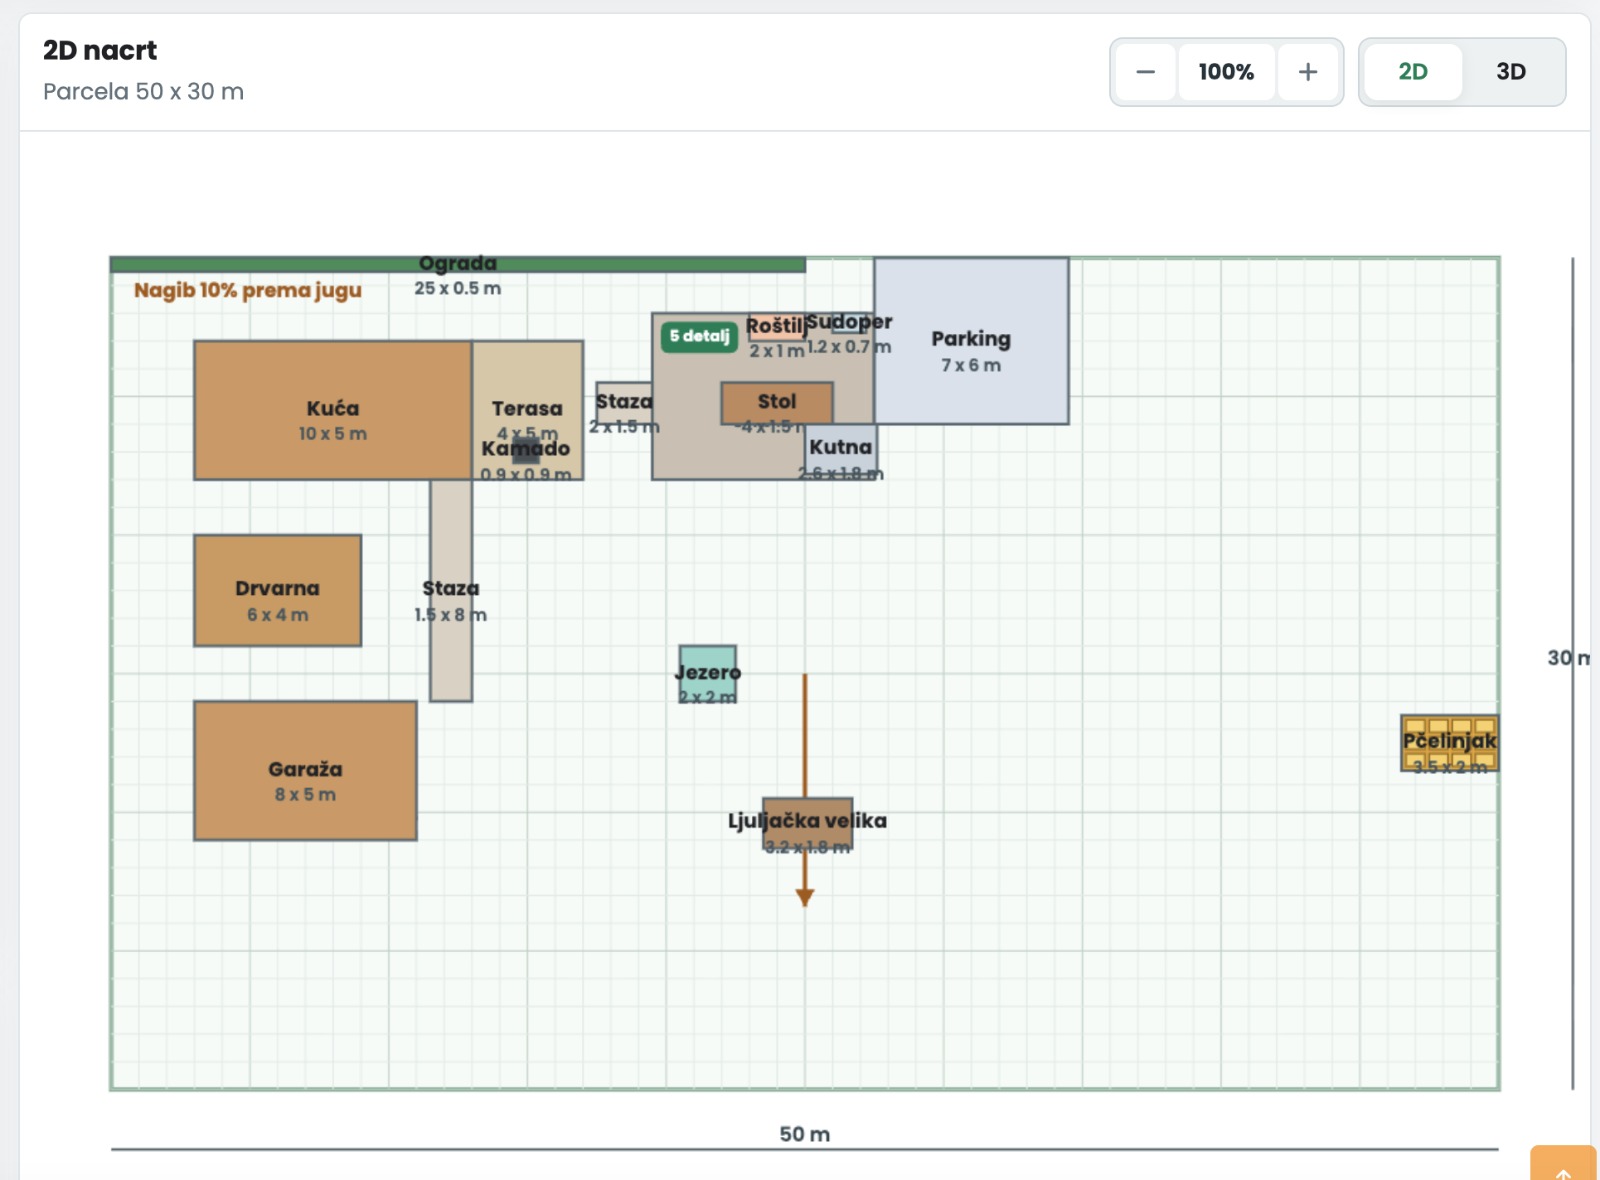Switch to the 3D view tab
The height and width of the screenshot is (1180, 1600).
[1511, 72]
